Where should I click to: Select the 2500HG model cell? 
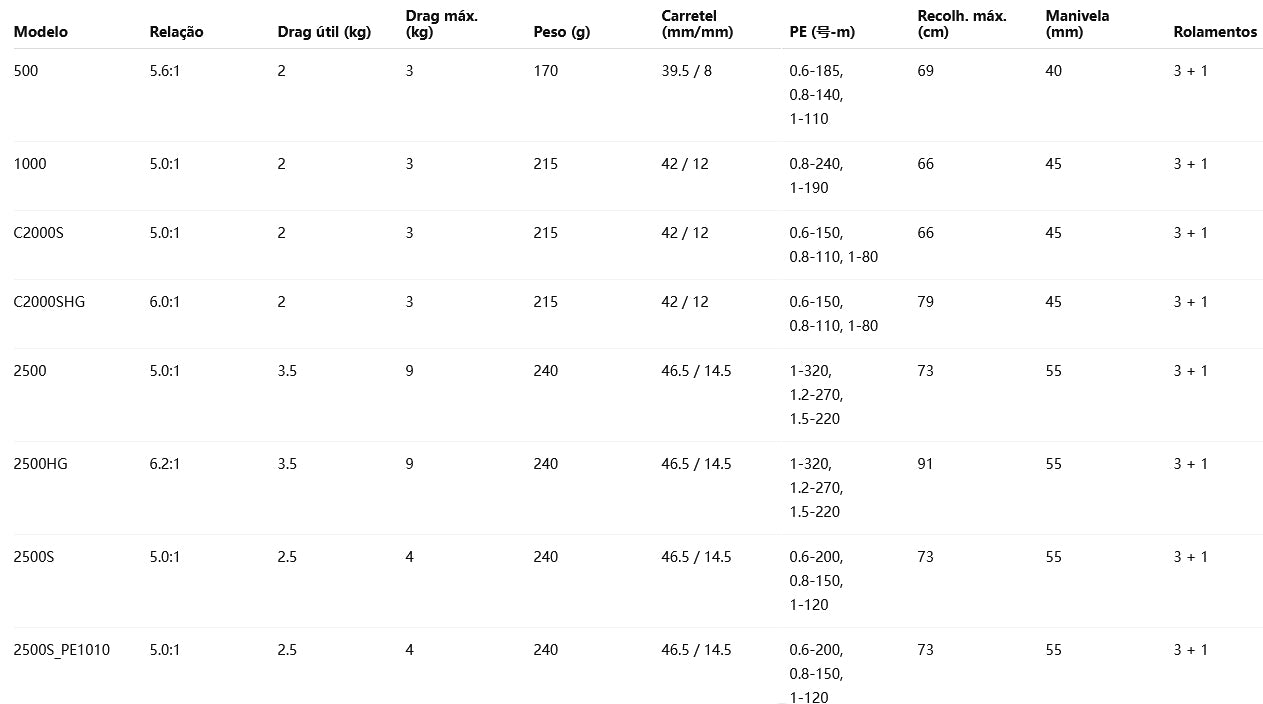[x=41, y=464]
